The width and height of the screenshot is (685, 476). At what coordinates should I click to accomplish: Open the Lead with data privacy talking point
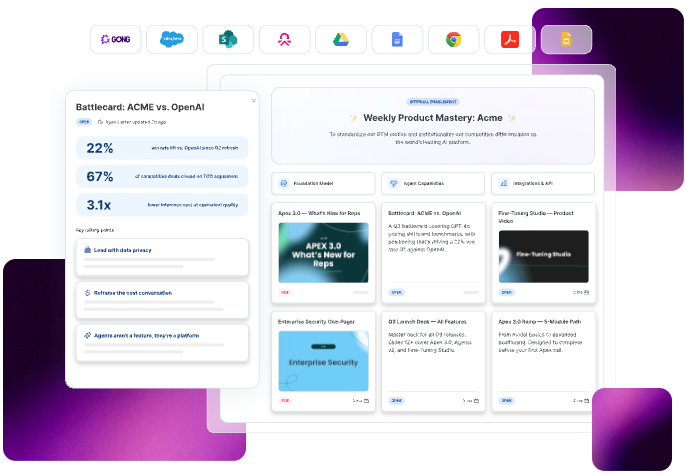coord(162,257)
